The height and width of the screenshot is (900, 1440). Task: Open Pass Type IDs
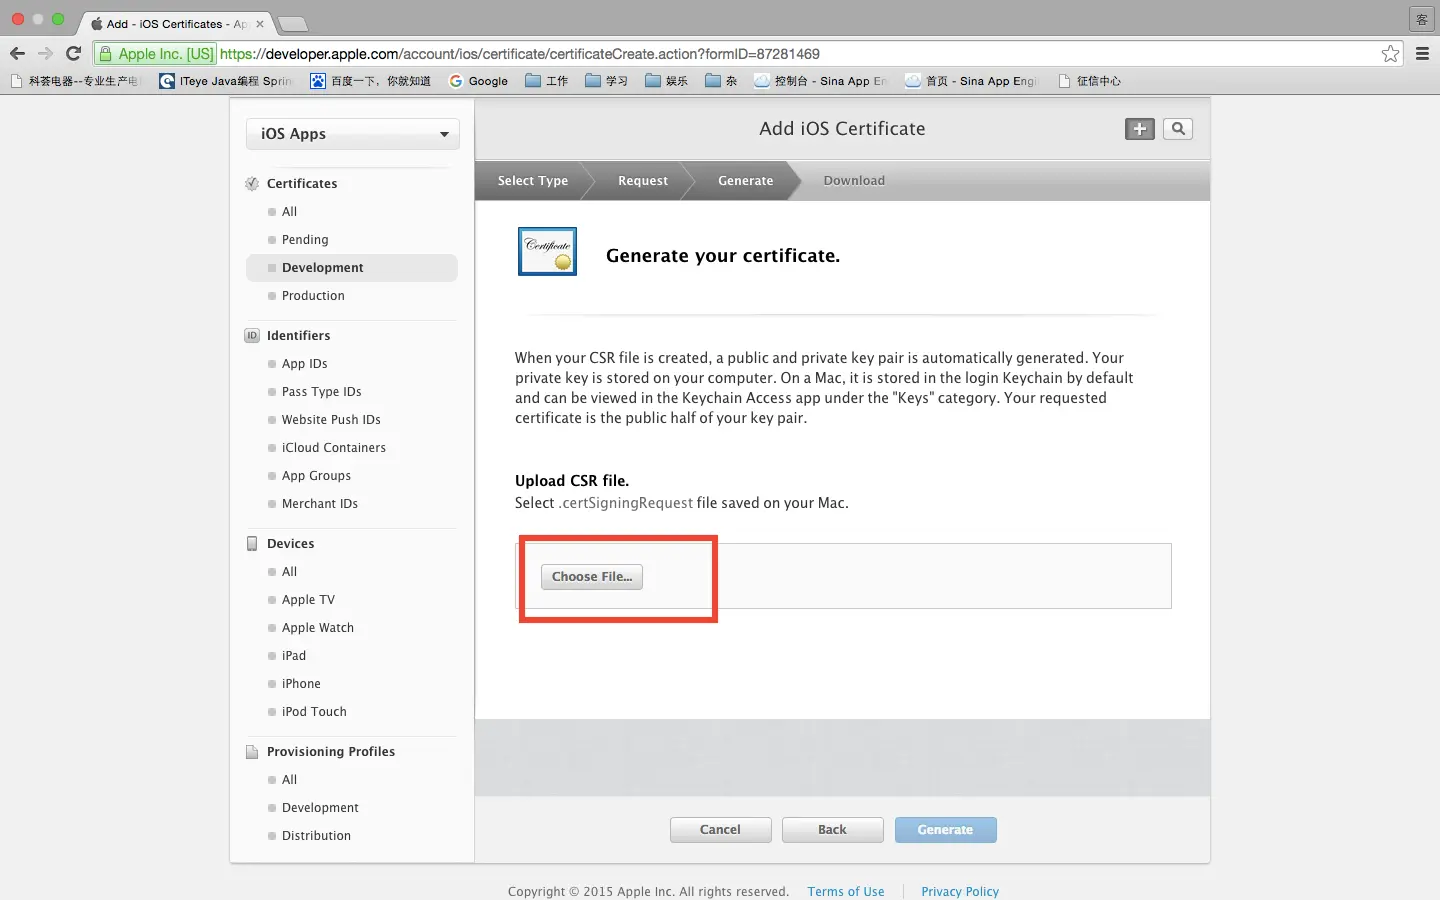[321, 392]
